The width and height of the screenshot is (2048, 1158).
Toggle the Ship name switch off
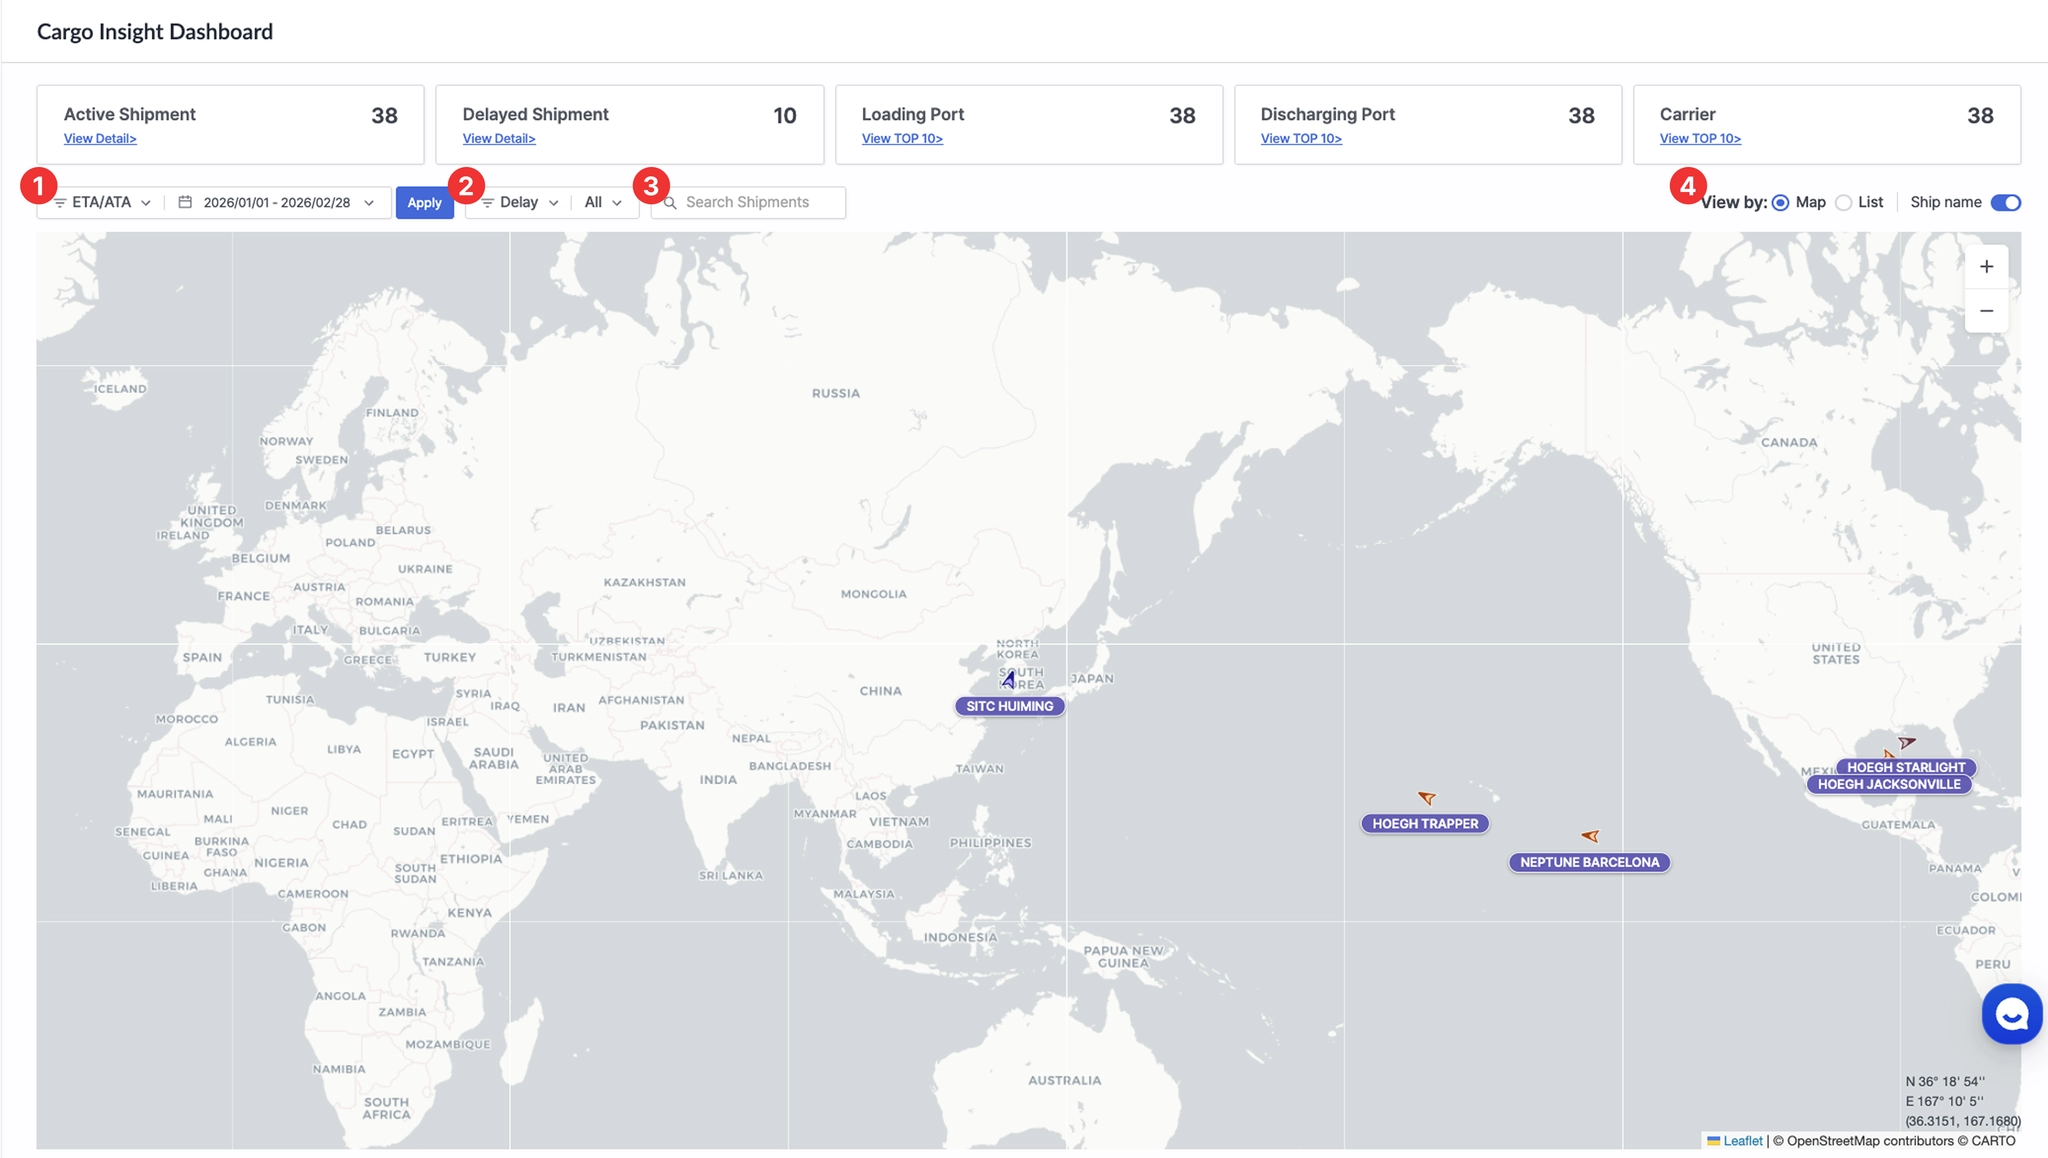[x=2005, y=202]
